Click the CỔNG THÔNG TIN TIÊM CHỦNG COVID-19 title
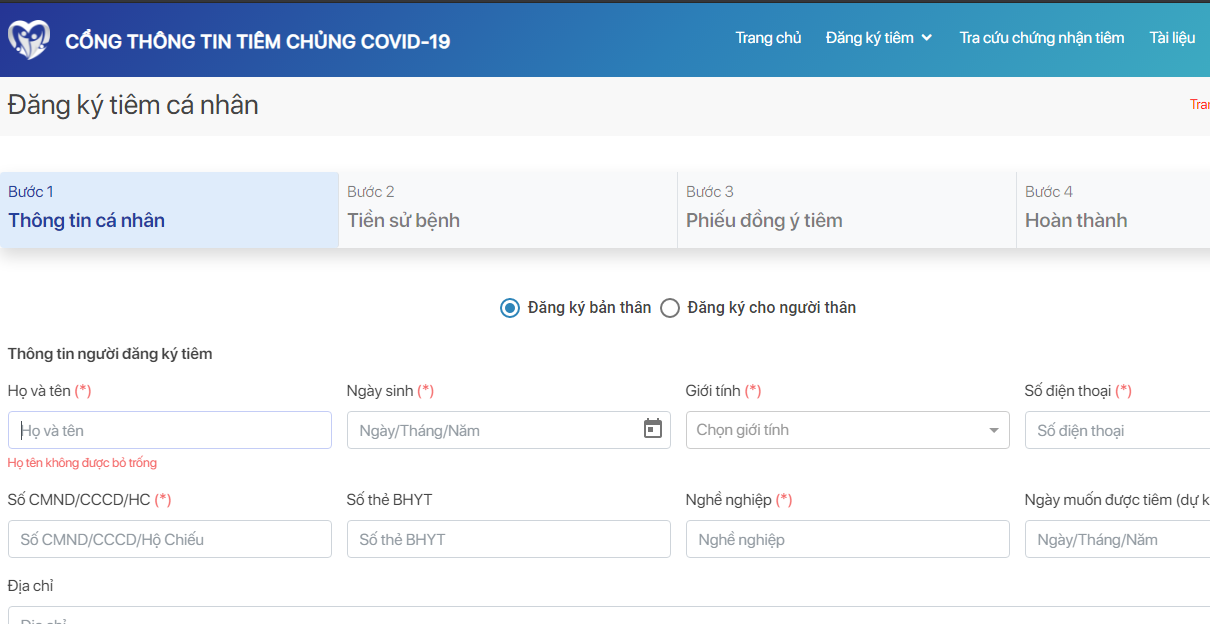1210x624 pixels. (x=257, y=41)
